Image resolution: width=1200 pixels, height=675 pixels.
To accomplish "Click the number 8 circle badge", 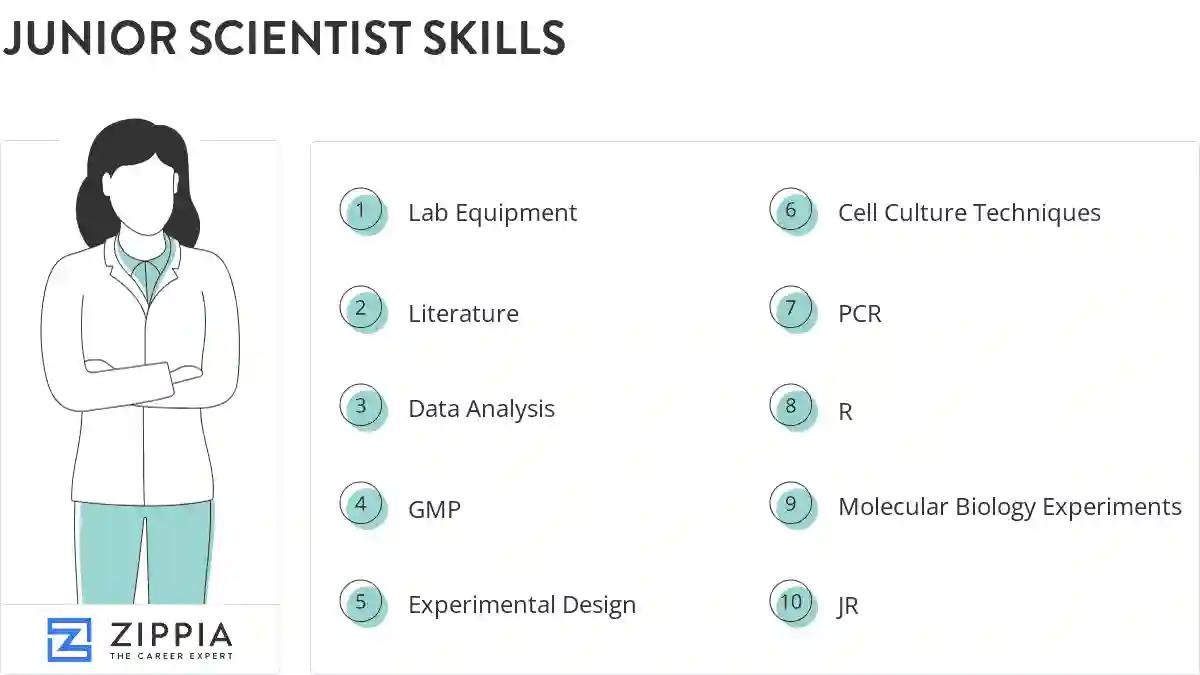I will point(791,406).
